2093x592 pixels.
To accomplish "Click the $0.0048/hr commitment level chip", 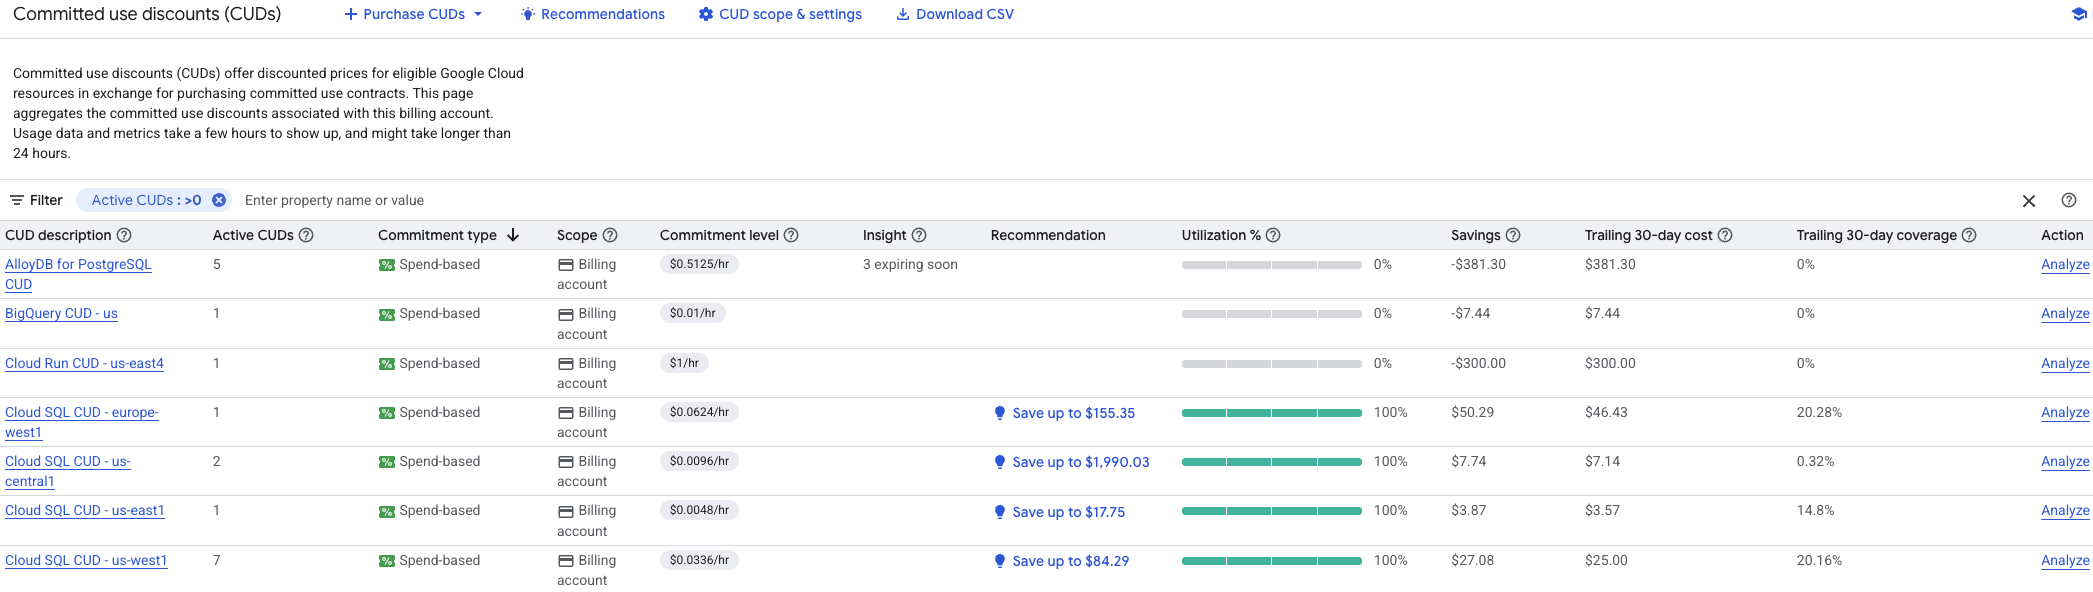I will [699, 510].
